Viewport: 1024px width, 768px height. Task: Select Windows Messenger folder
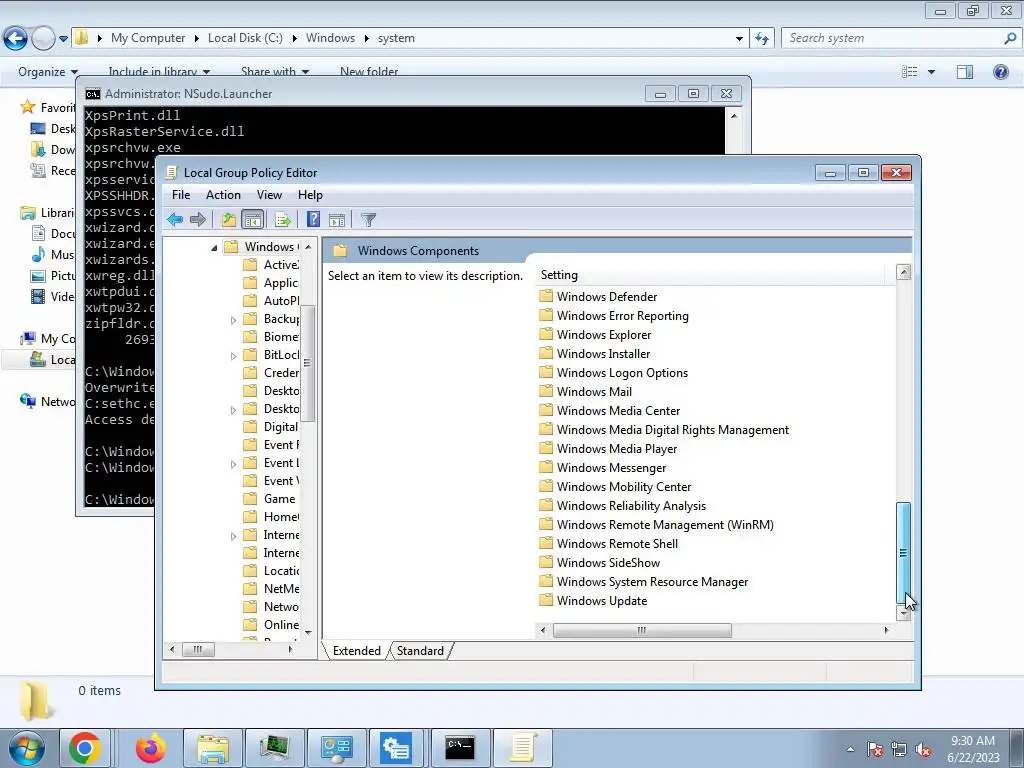point(603,467)
